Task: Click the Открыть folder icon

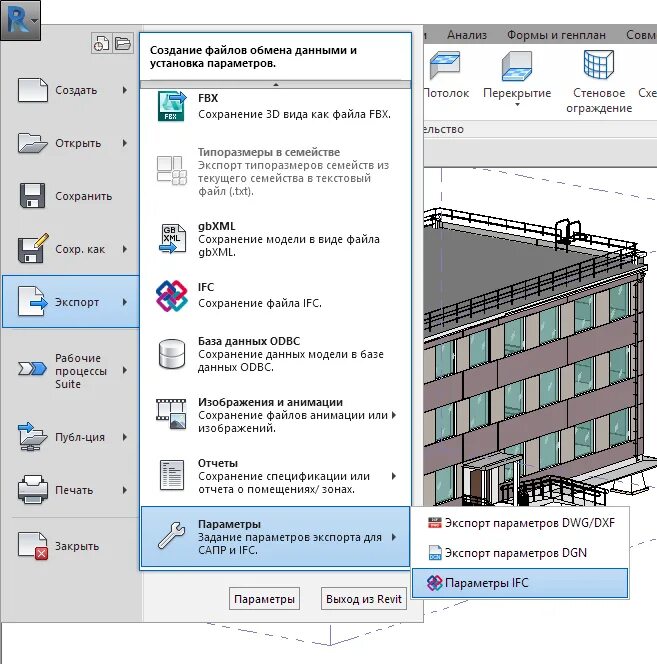Action: coord(33,143)
